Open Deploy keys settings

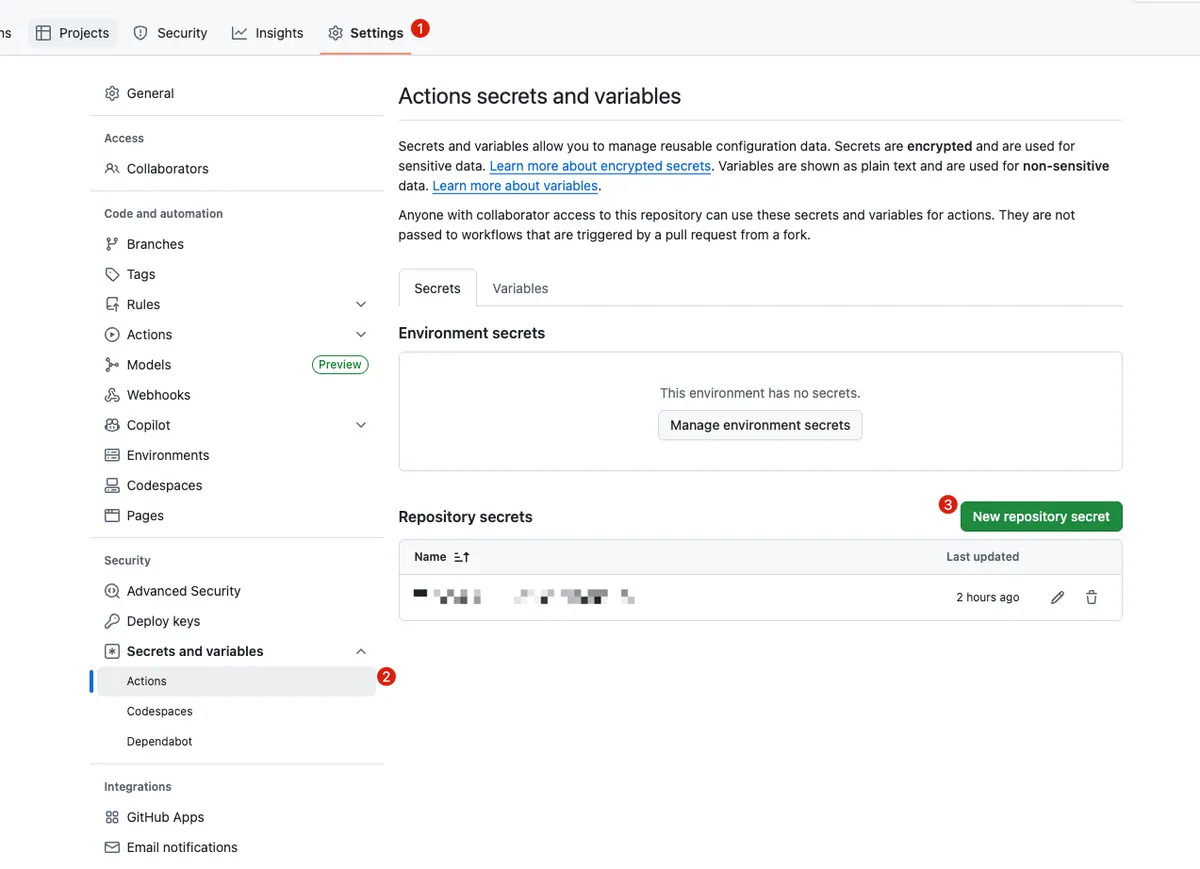click(x=163, y=621)
